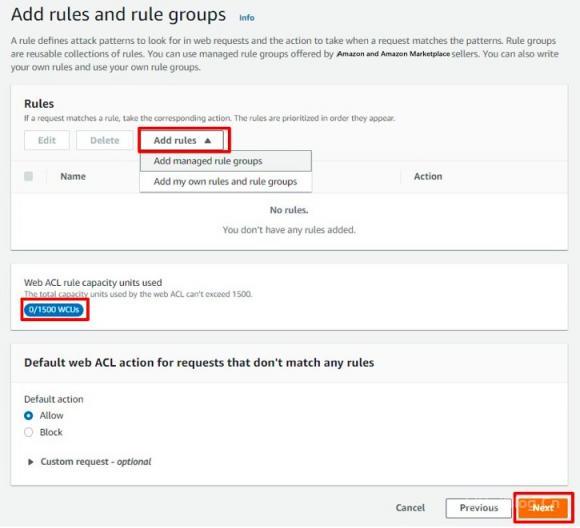Click the orange Next button
The width and height of the screenshot is (580, 528).
click(x=543, y=508)
